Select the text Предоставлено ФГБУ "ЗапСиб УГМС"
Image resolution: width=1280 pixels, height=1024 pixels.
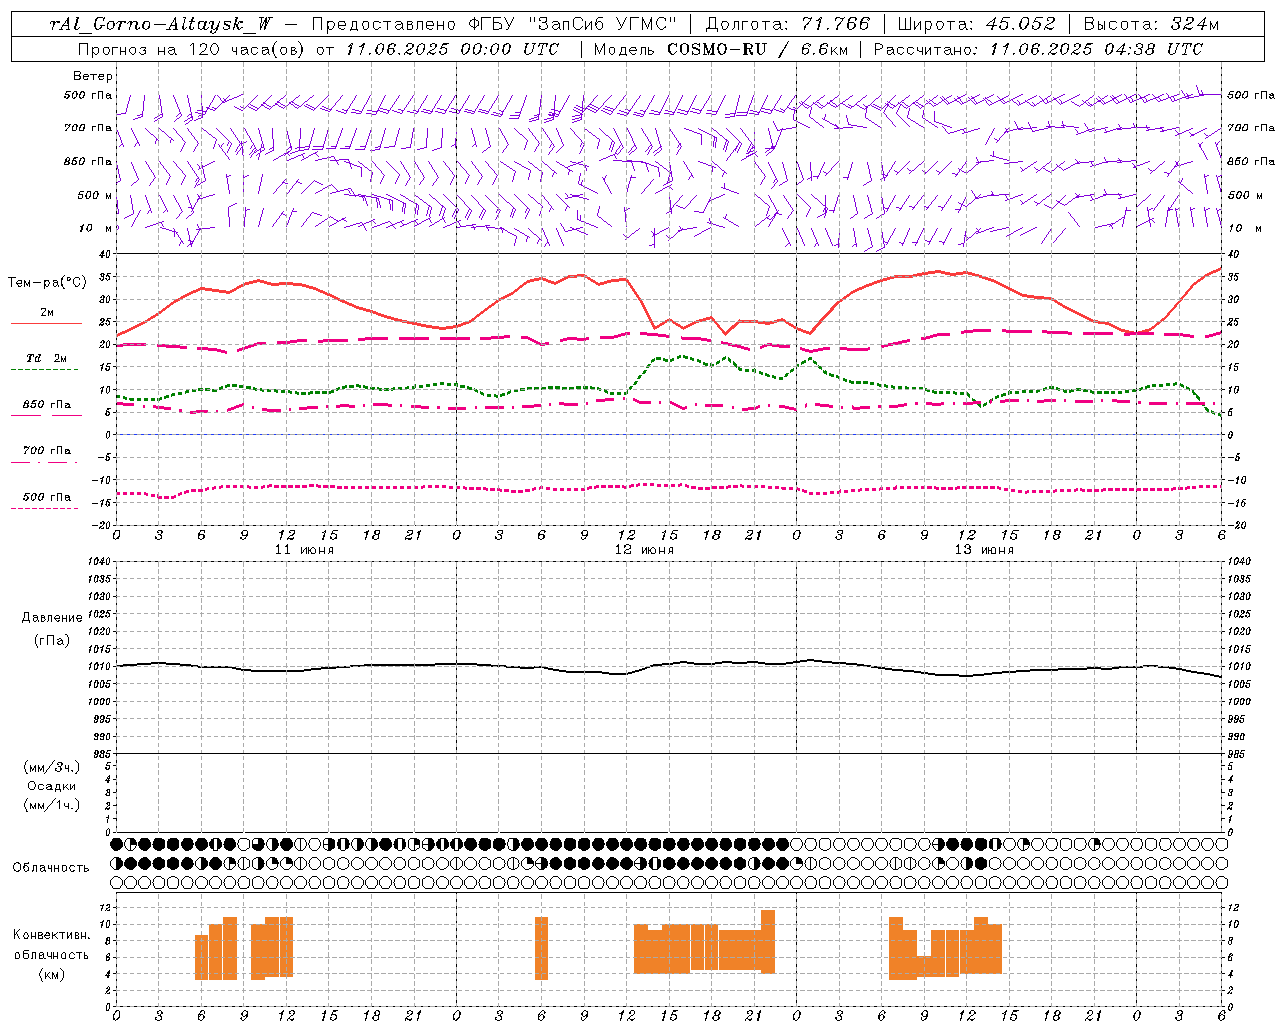[x=495, y=24]
